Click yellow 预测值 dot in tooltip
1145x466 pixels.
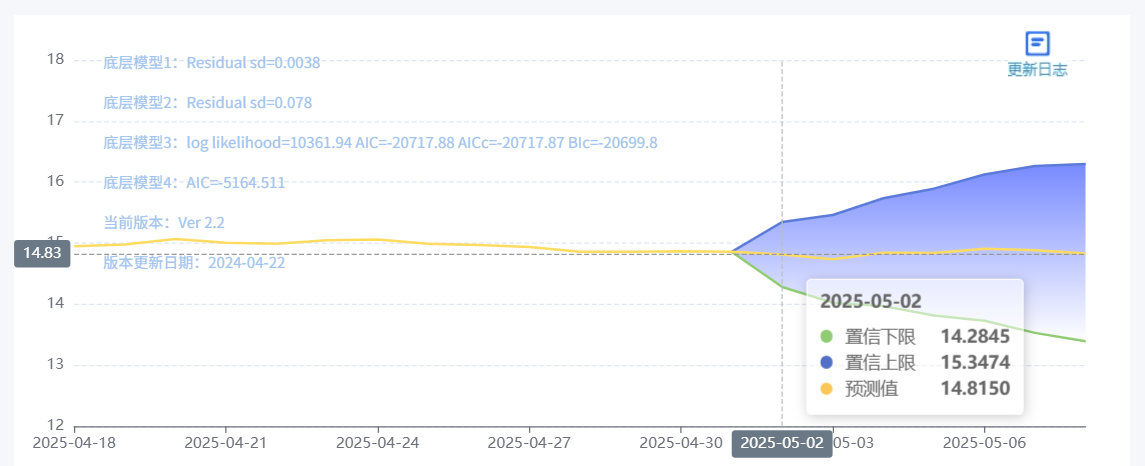click(827, 389)
